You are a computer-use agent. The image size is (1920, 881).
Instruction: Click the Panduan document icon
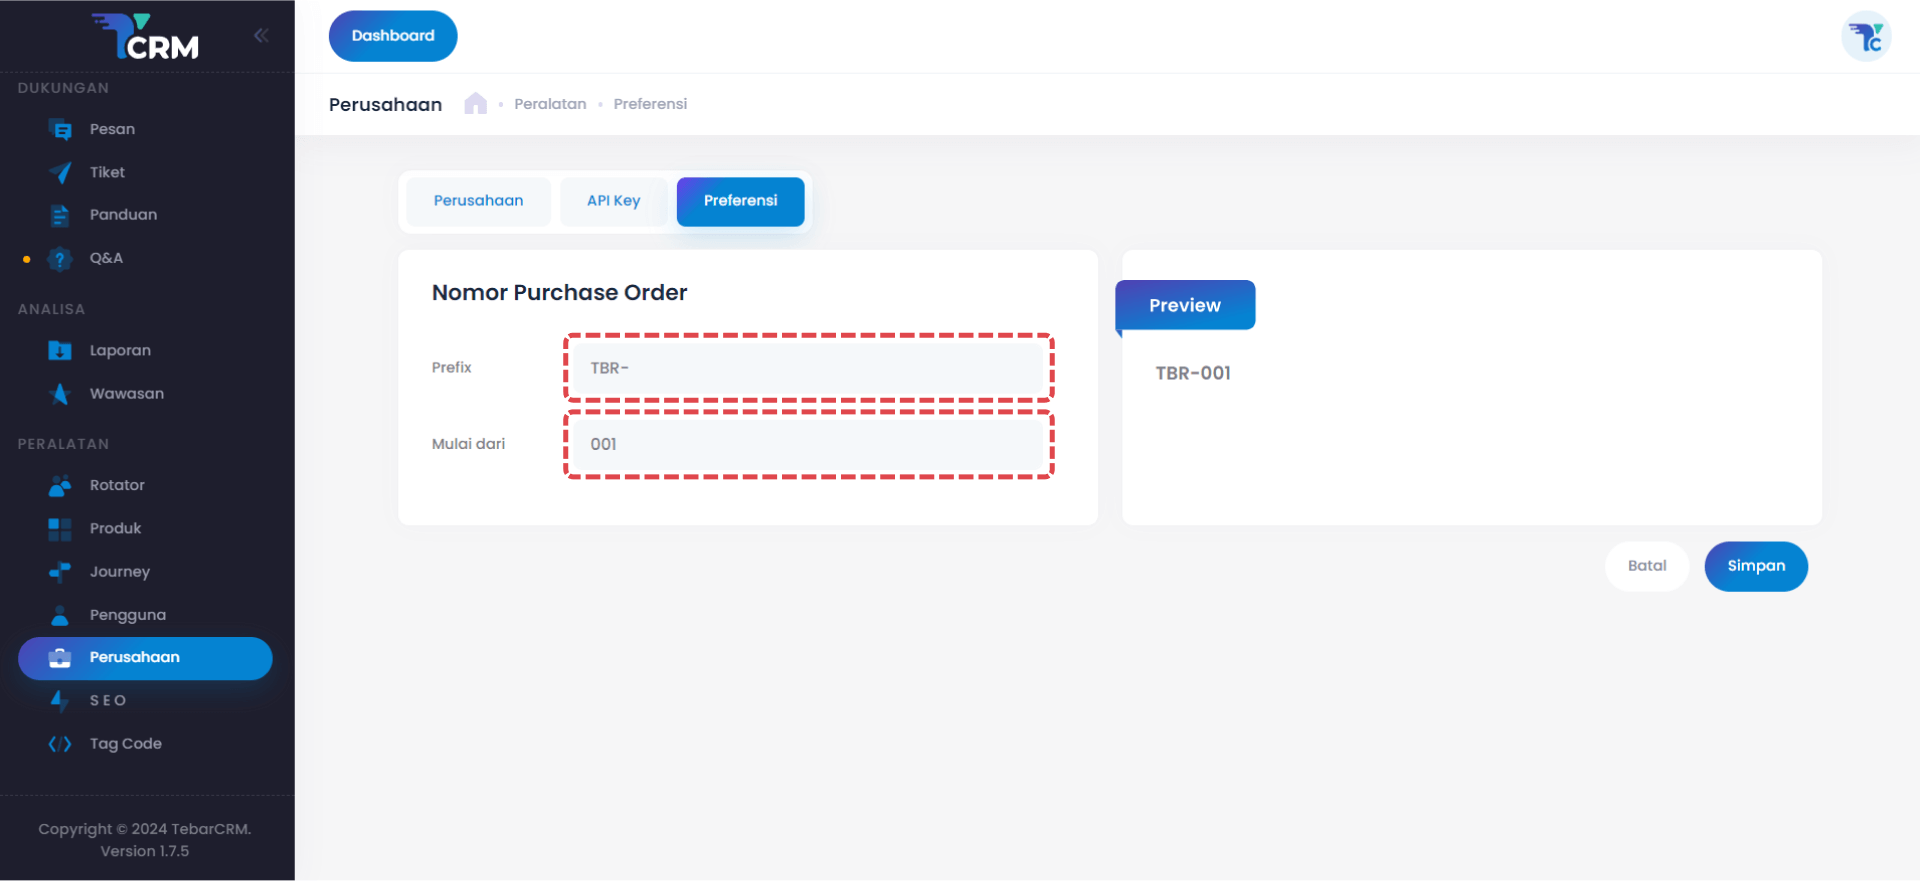60,215
